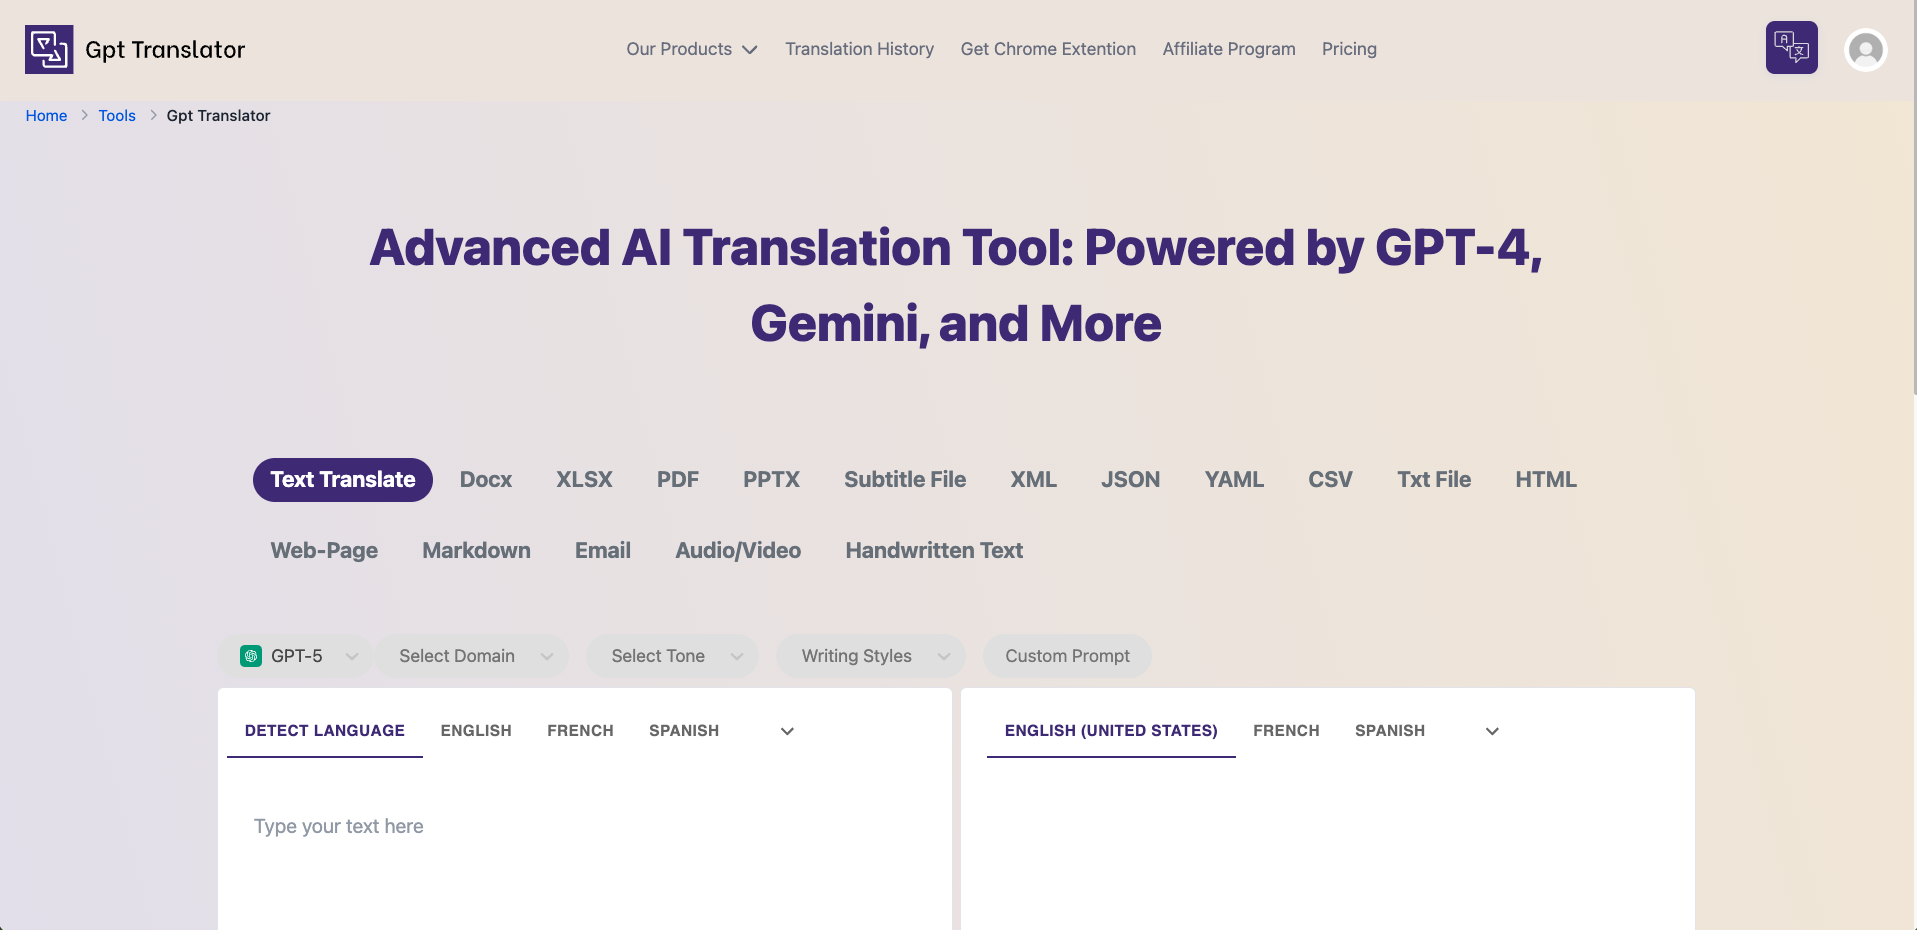Click the Home breadcrumb link

click(x=46, y=116)
